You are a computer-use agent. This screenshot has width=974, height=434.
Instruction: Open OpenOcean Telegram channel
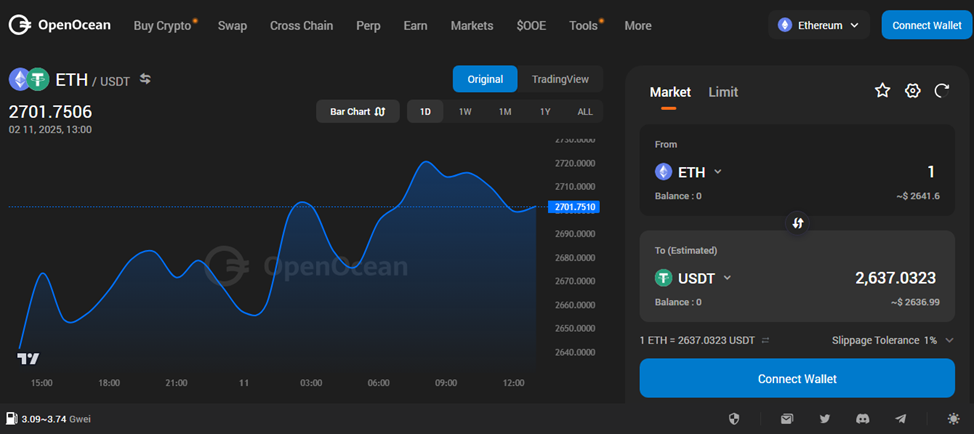(x=901, y=419)
